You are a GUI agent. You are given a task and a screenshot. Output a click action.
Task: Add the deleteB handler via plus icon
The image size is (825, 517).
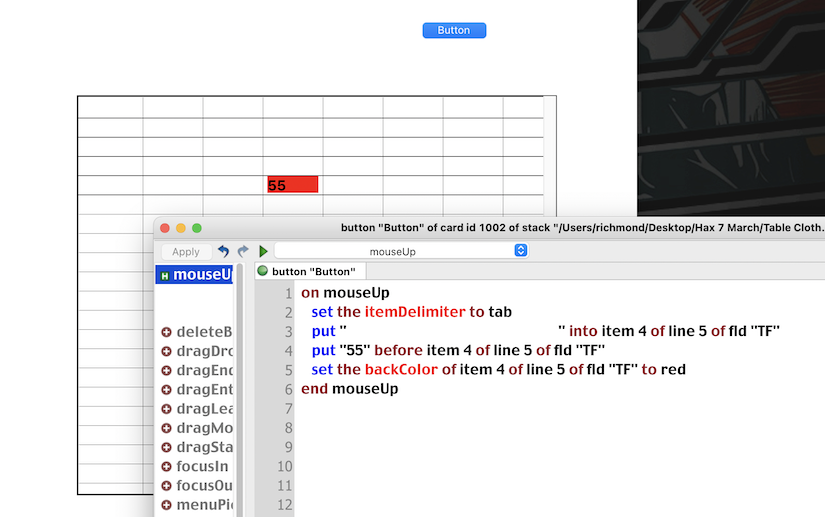pyautogui.click(x=166, y=332)
